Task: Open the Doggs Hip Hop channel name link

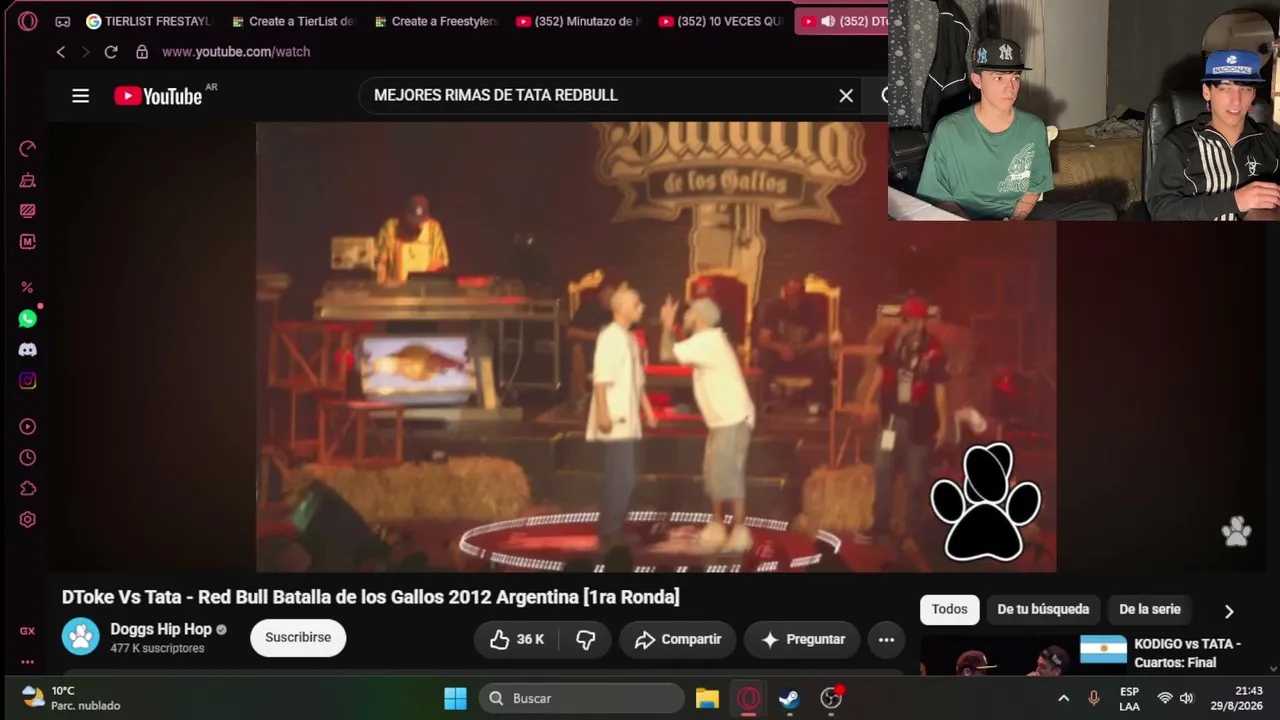Action: [x=161, y=629]
